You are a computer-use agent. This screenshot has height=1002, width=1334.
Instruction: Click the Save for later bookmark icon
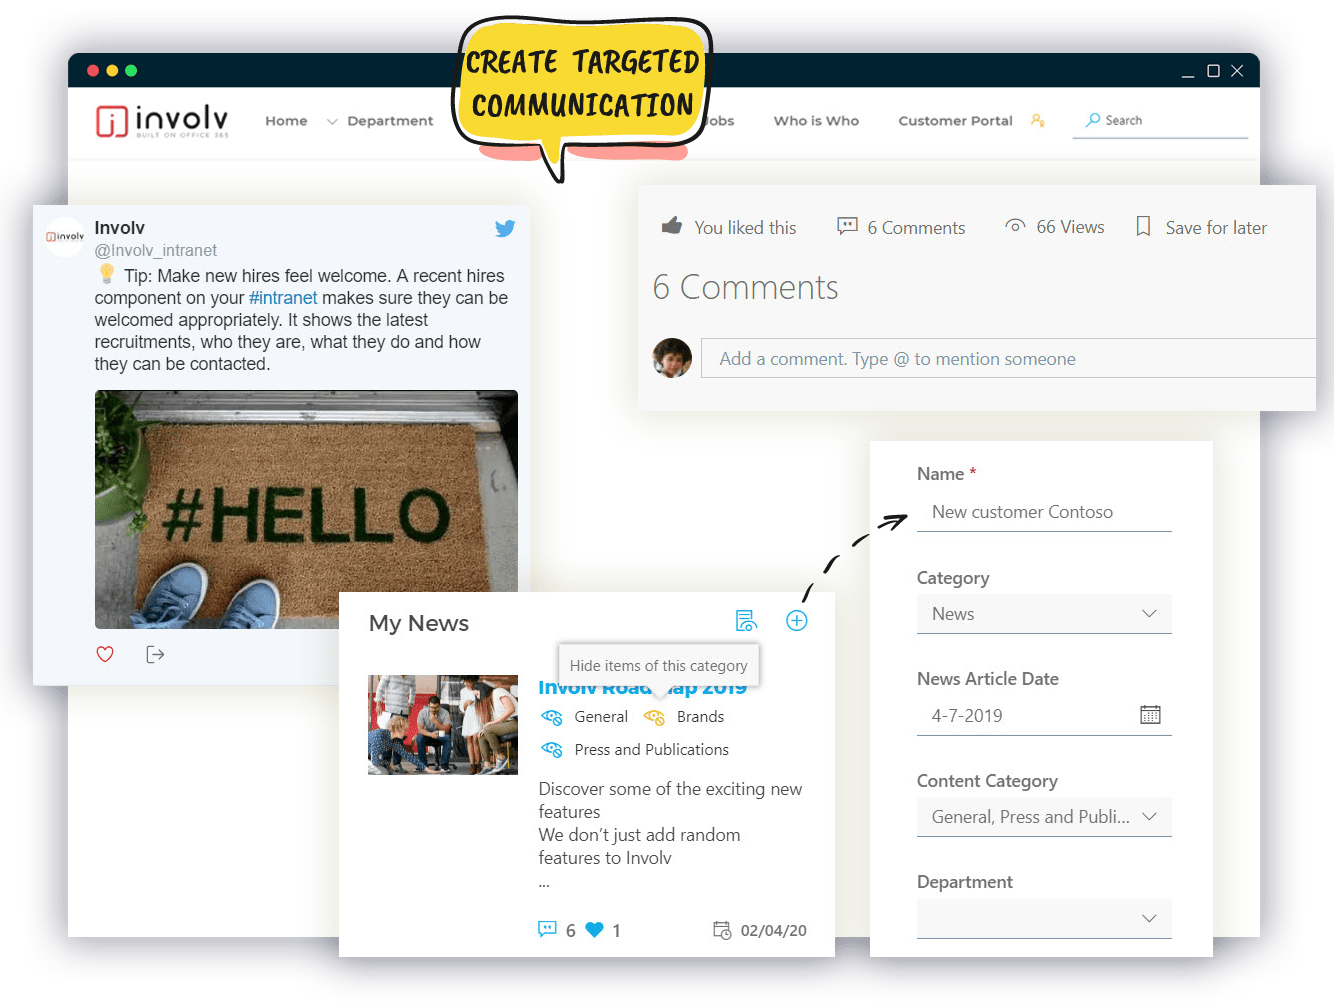pos(1143,227)
